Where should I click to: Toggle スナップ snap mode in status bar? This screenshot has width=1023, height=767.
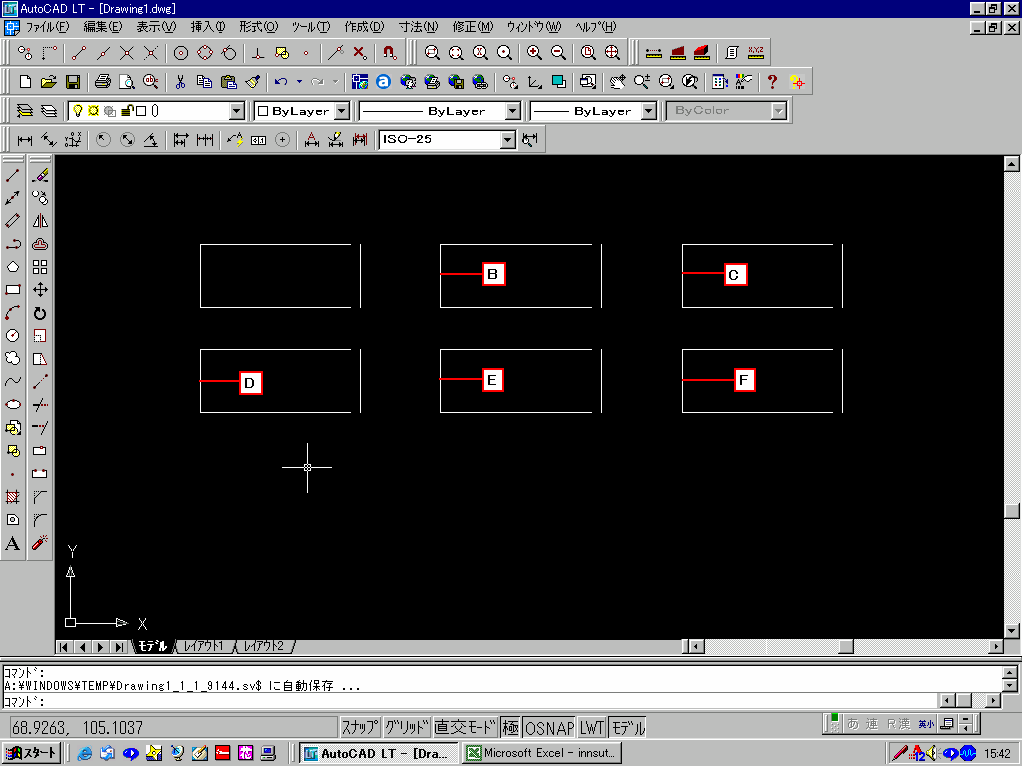360,727
